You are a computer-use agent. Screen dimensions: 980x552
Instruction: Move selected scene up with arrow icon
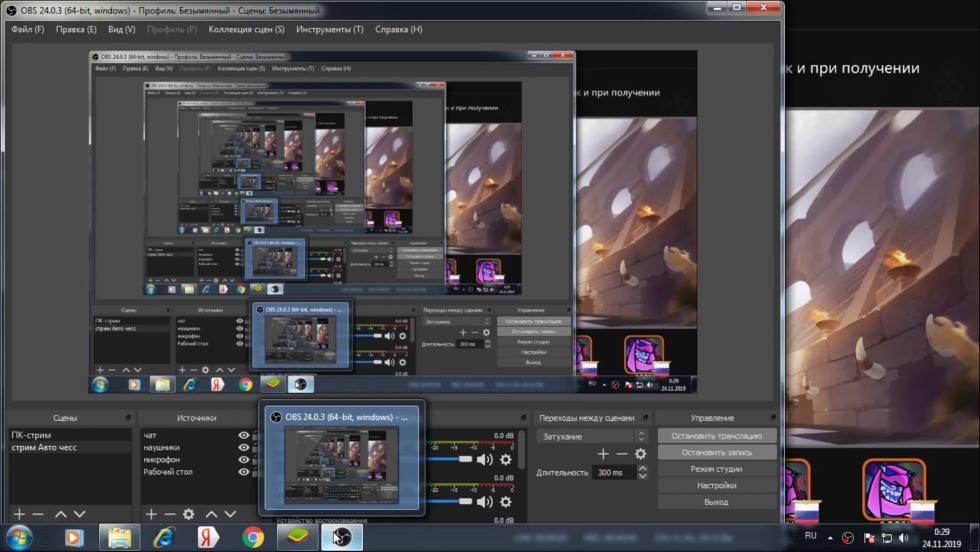(x=61, y=514)
